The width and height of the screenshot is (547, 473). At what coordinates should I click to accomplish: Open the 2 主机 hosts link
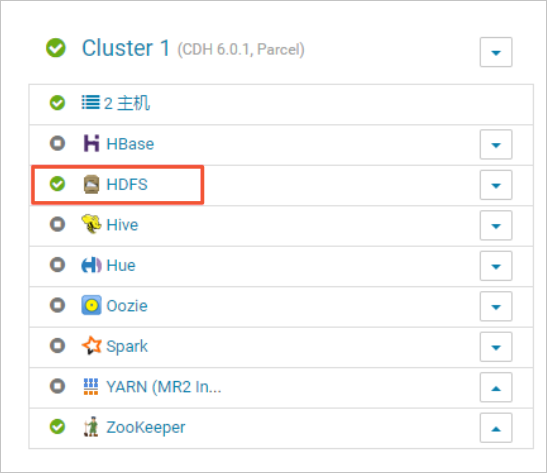[127, 103]
